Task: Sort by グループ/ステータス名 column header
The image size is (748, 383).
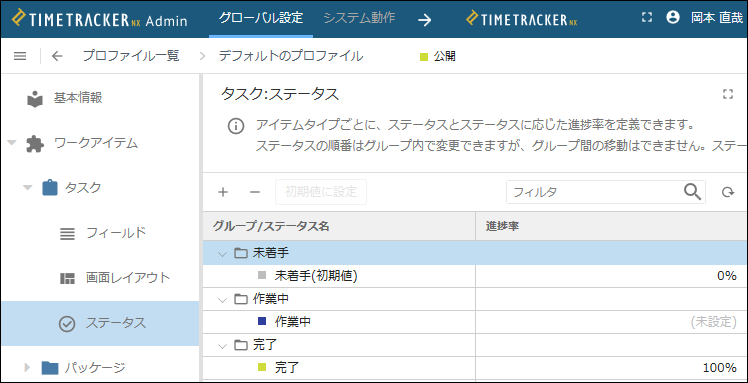Action: [x=339, y=226]
